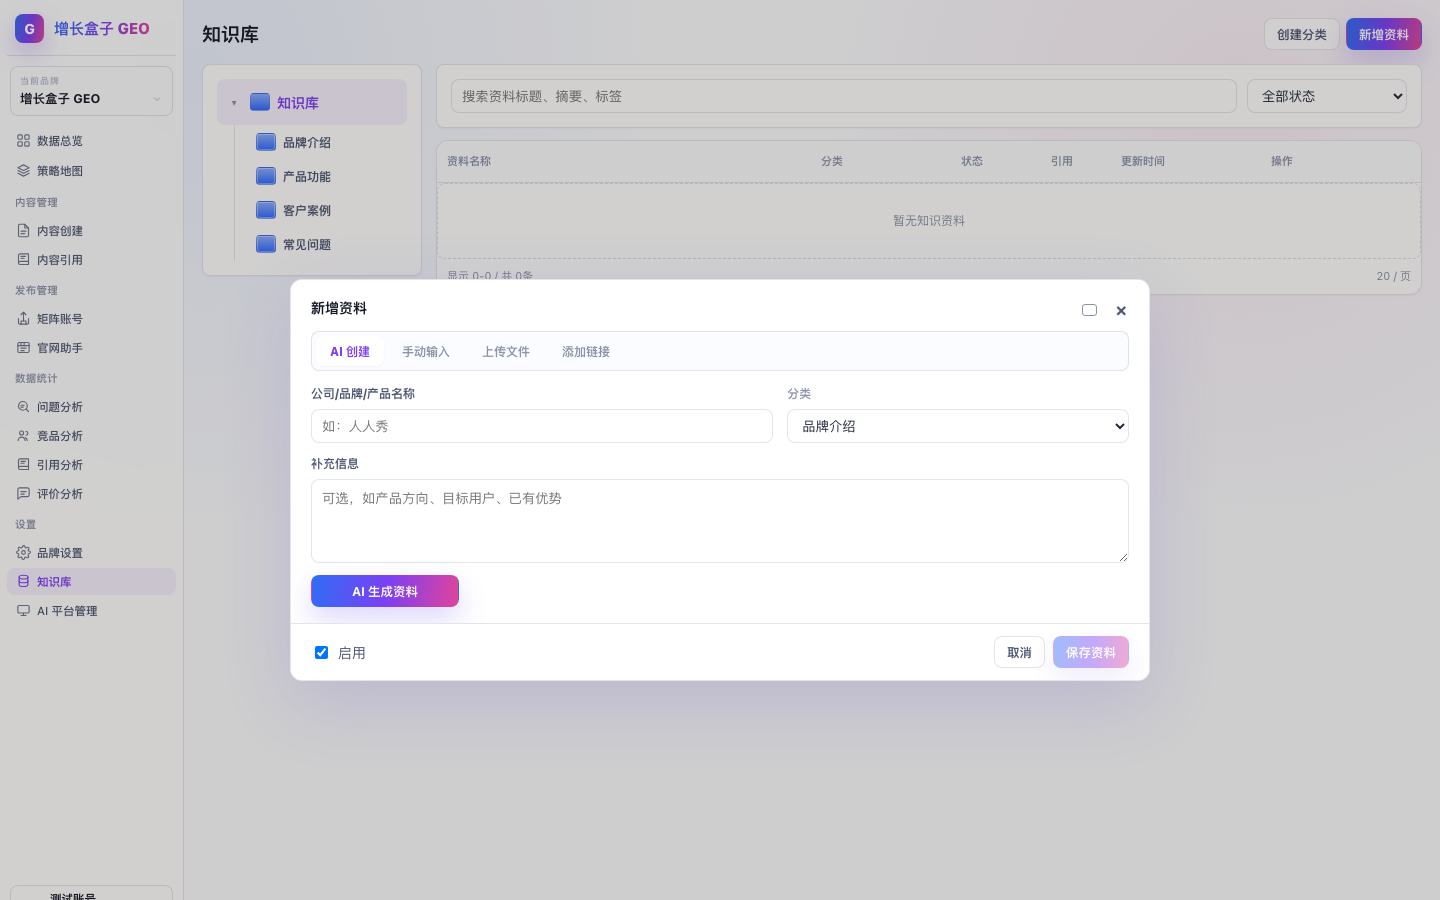Click the folder icon of 知识库 root
This screenshot has height=900, width=1440.
(260, 102)
